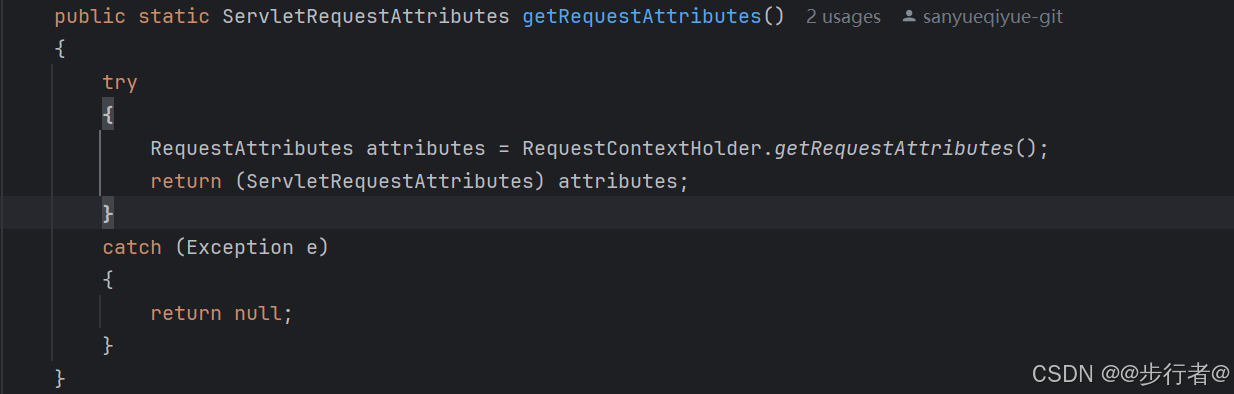
Task: Click the null literal in the return statement
Action: pos(258,313)
